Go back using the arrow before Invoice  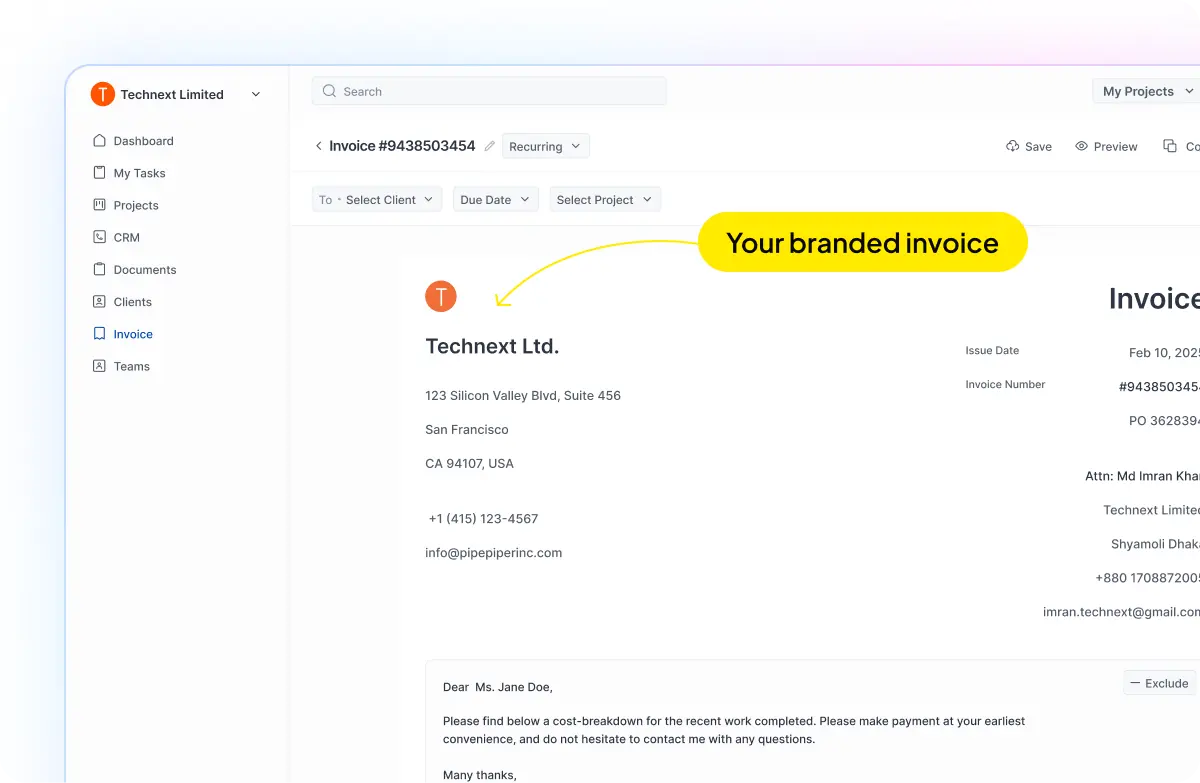(318, 146)
